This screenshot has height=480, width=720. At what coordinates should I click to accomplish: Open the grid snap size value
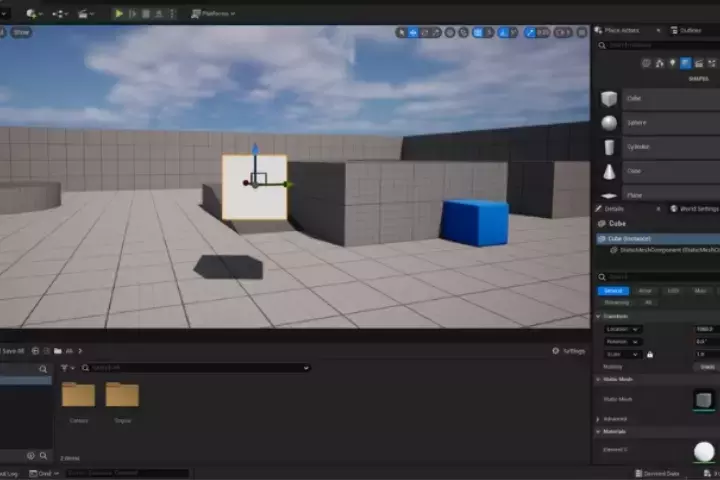coord(489,32)
